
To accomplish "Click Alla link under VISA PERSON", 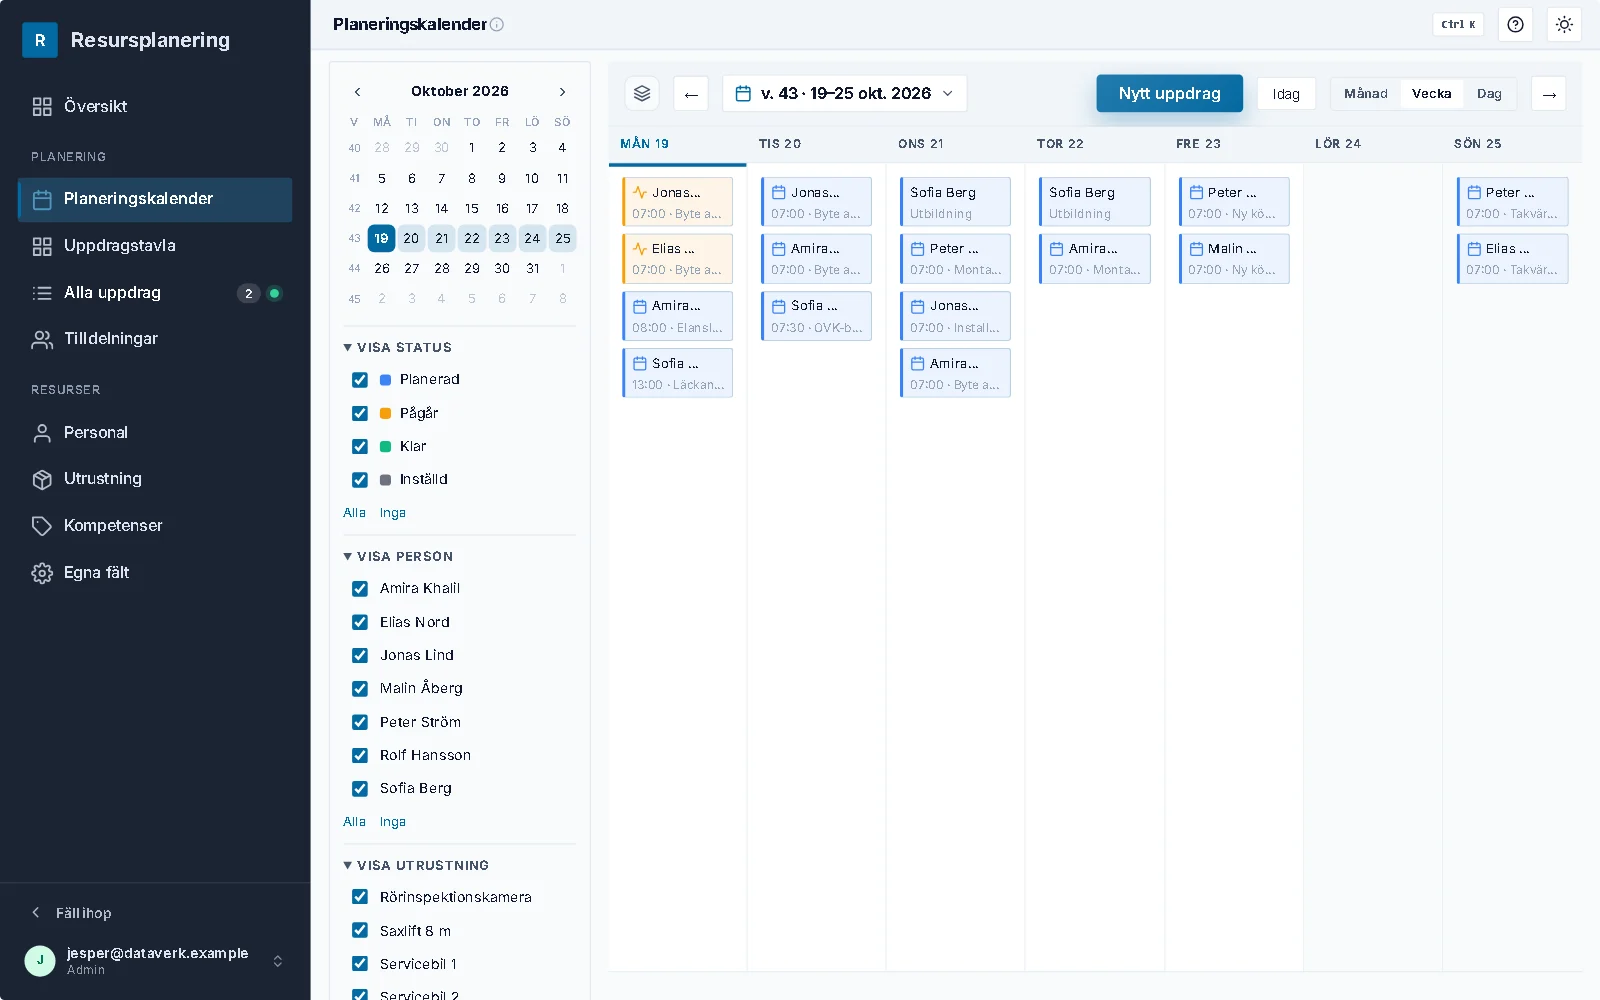I will (x=354, y=822).
